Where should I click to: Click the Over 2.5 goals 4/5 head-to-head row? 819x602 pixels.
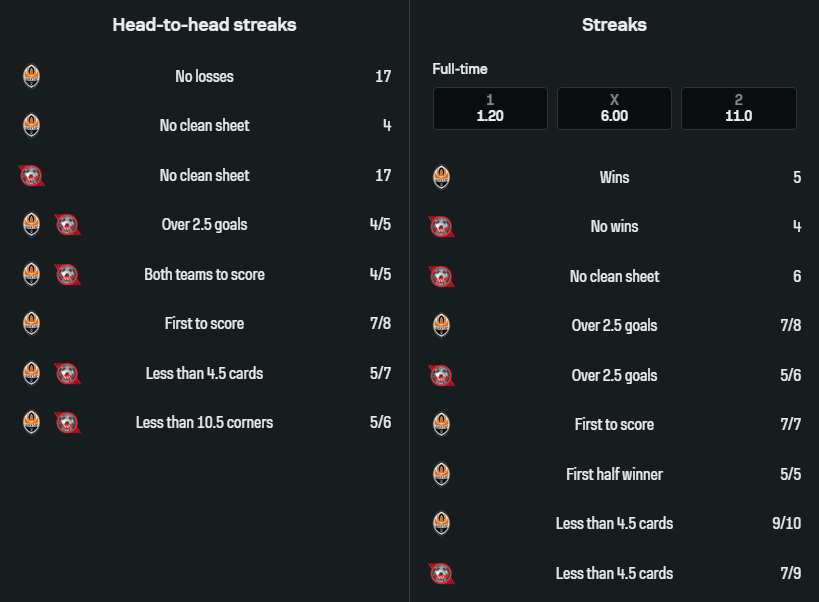click(x=204, y=224)
